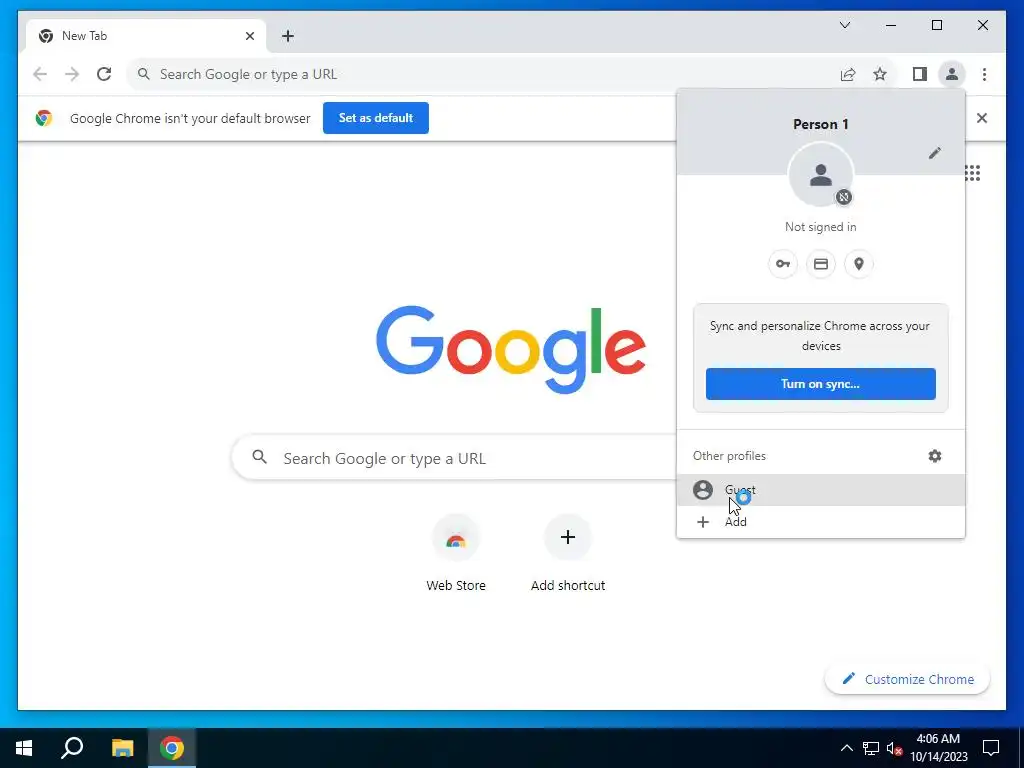1024x768 pixels.
Task: Open the notification center icon
Action: [x=991, y=748]
